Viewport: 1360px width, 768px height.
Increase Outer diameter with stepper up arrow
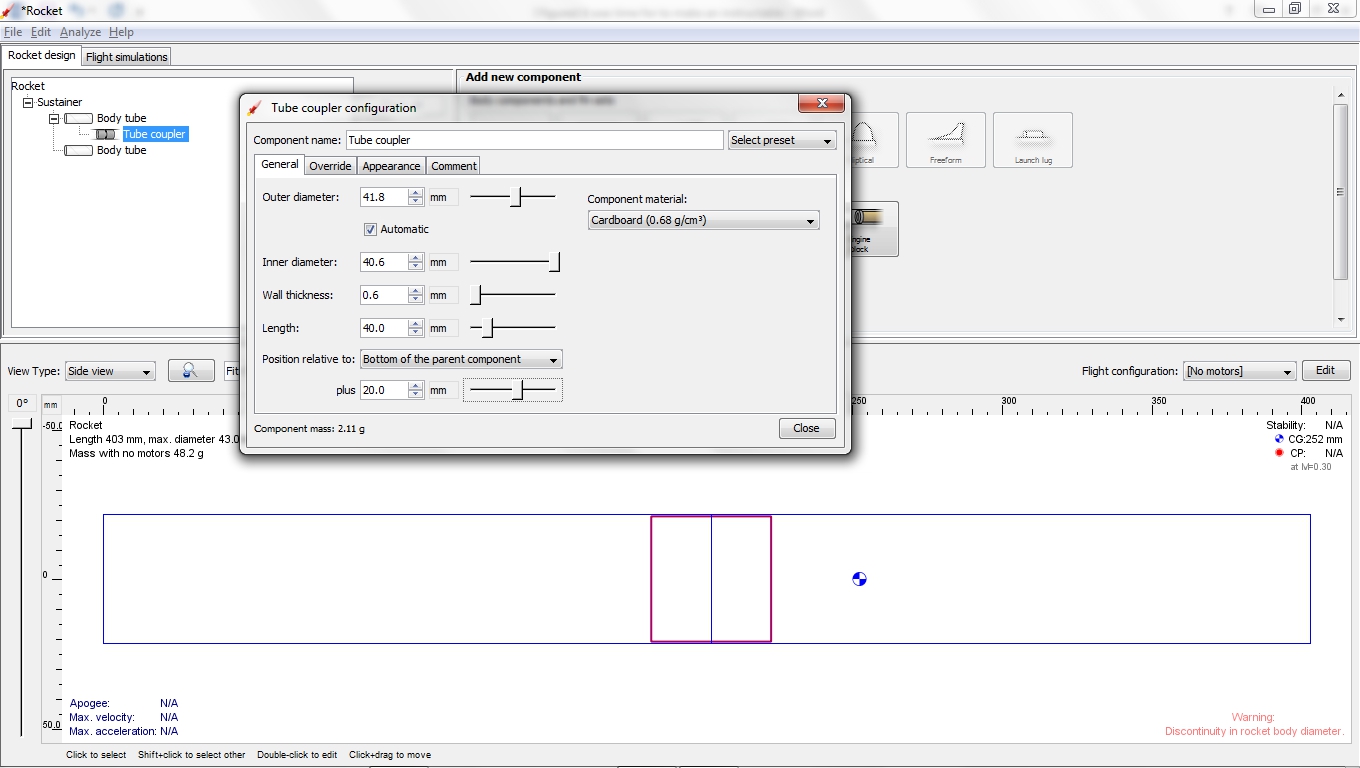[x=416, y=193]
